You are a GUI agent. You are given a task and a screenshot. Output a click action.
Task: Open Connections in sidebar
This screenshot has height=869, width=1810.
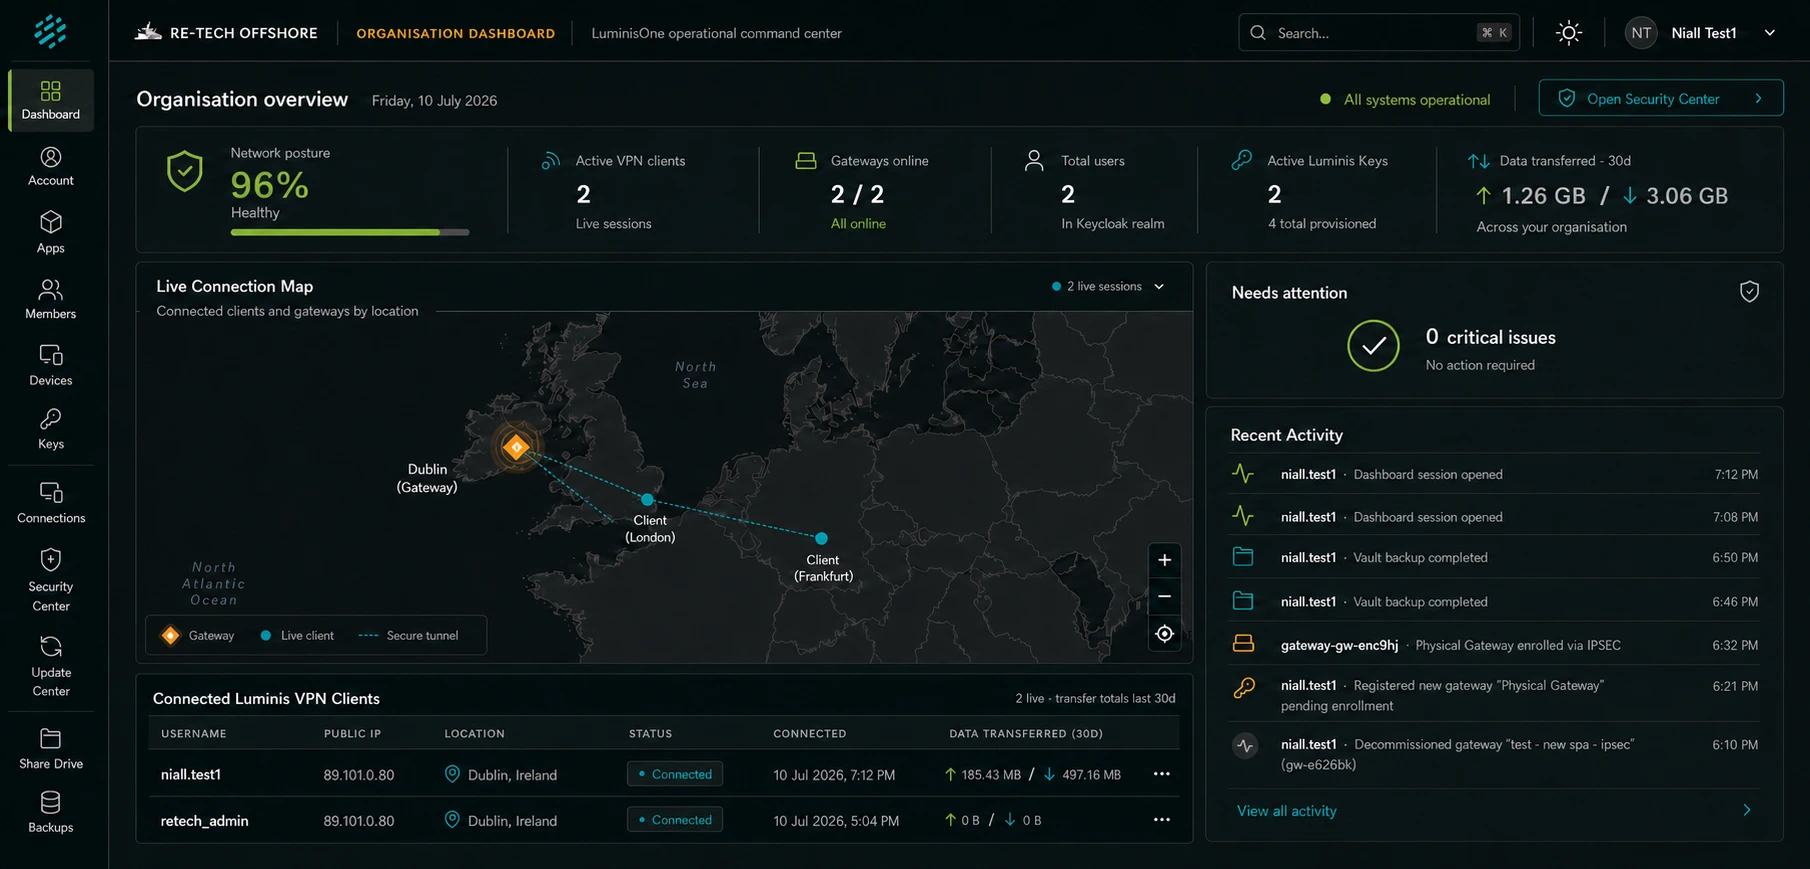tap(51, 503)
